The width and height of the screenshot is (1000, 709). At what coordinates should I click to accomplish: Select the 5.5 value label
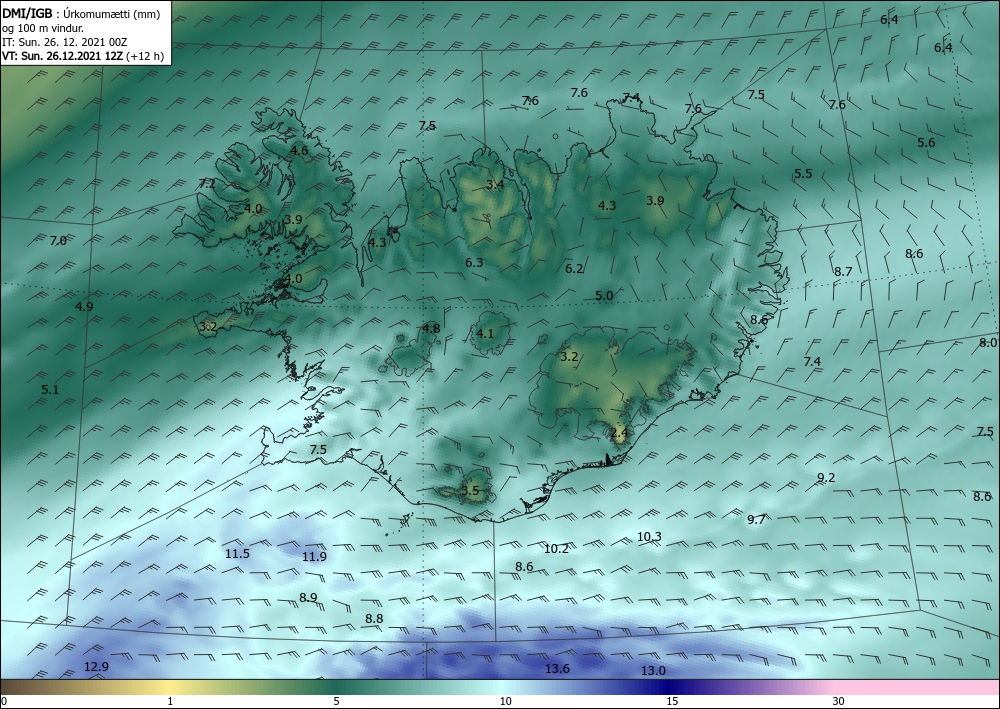[803, 173]
